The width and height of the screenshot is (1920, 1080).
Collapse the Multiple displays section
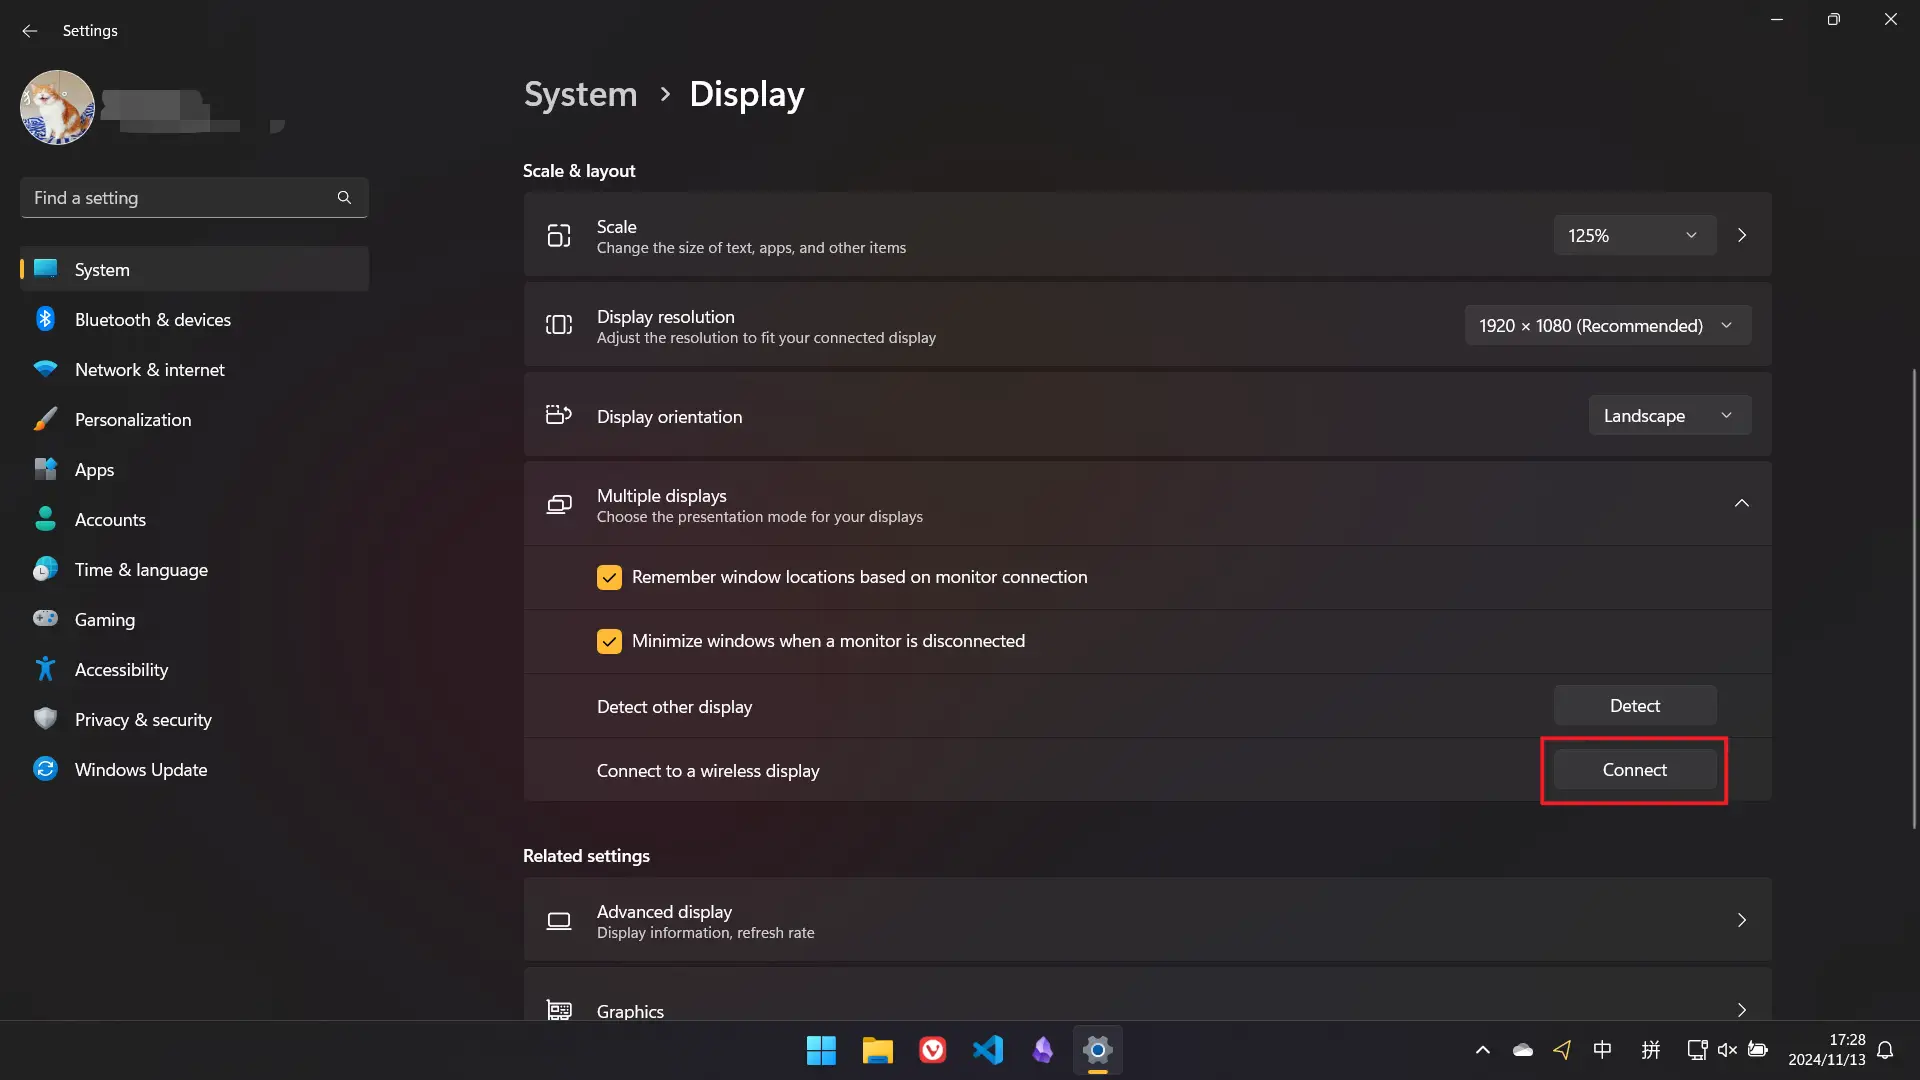pyautogui.click(x=1742, y=503)
